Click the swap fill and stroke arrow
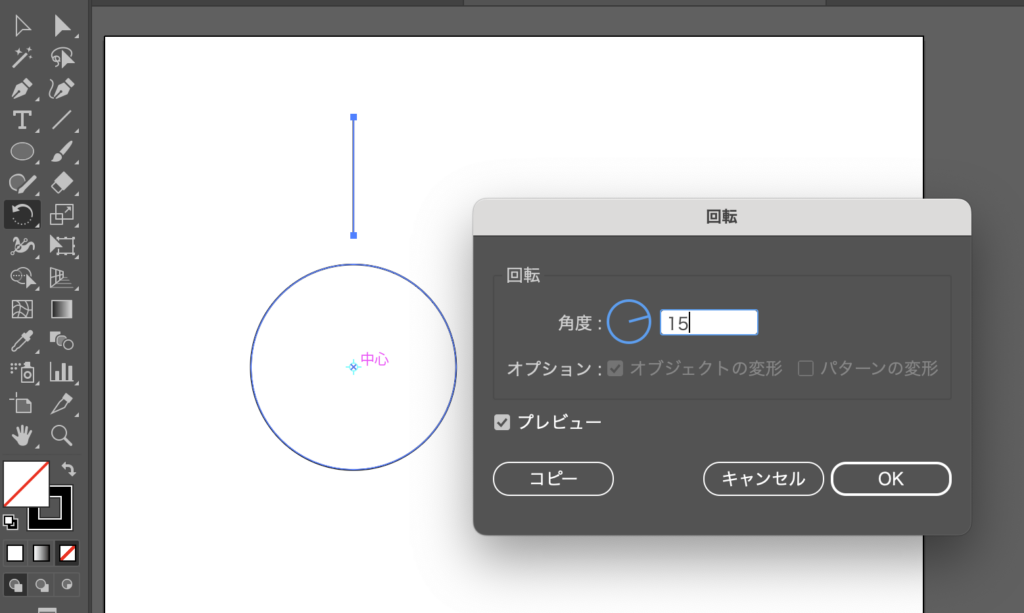 click(69, 468)
